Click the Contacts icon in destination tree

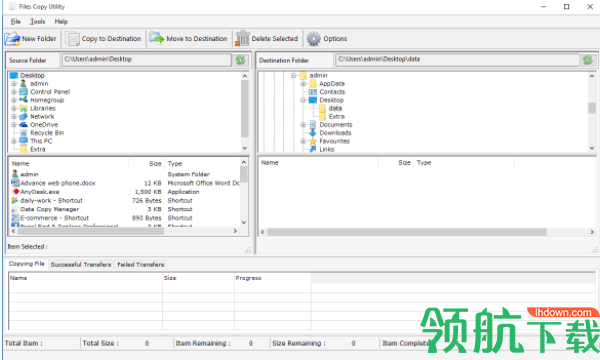[x=313, y=92]
